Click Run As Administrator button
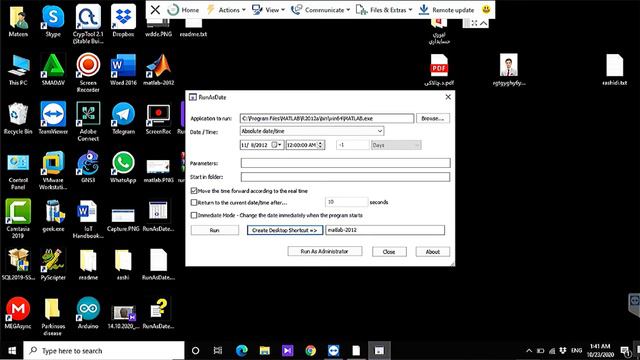Image resolution: width=640 pixels, height=360 pixels. tap(324, 251)
